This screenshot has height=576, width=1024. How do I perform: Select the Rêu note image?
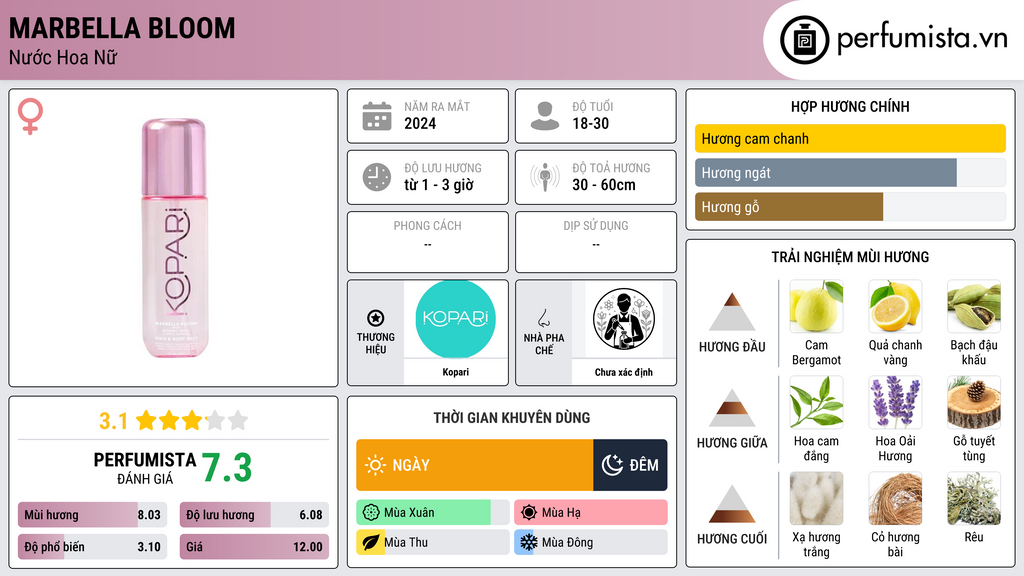click(974, 498)
